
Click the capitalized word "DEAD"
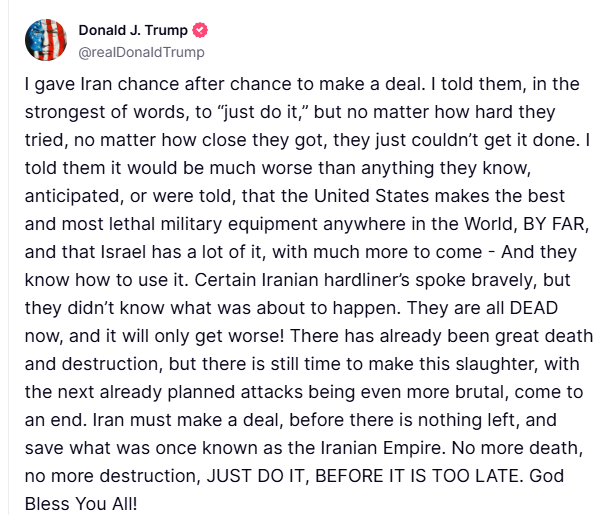(534, 308)
